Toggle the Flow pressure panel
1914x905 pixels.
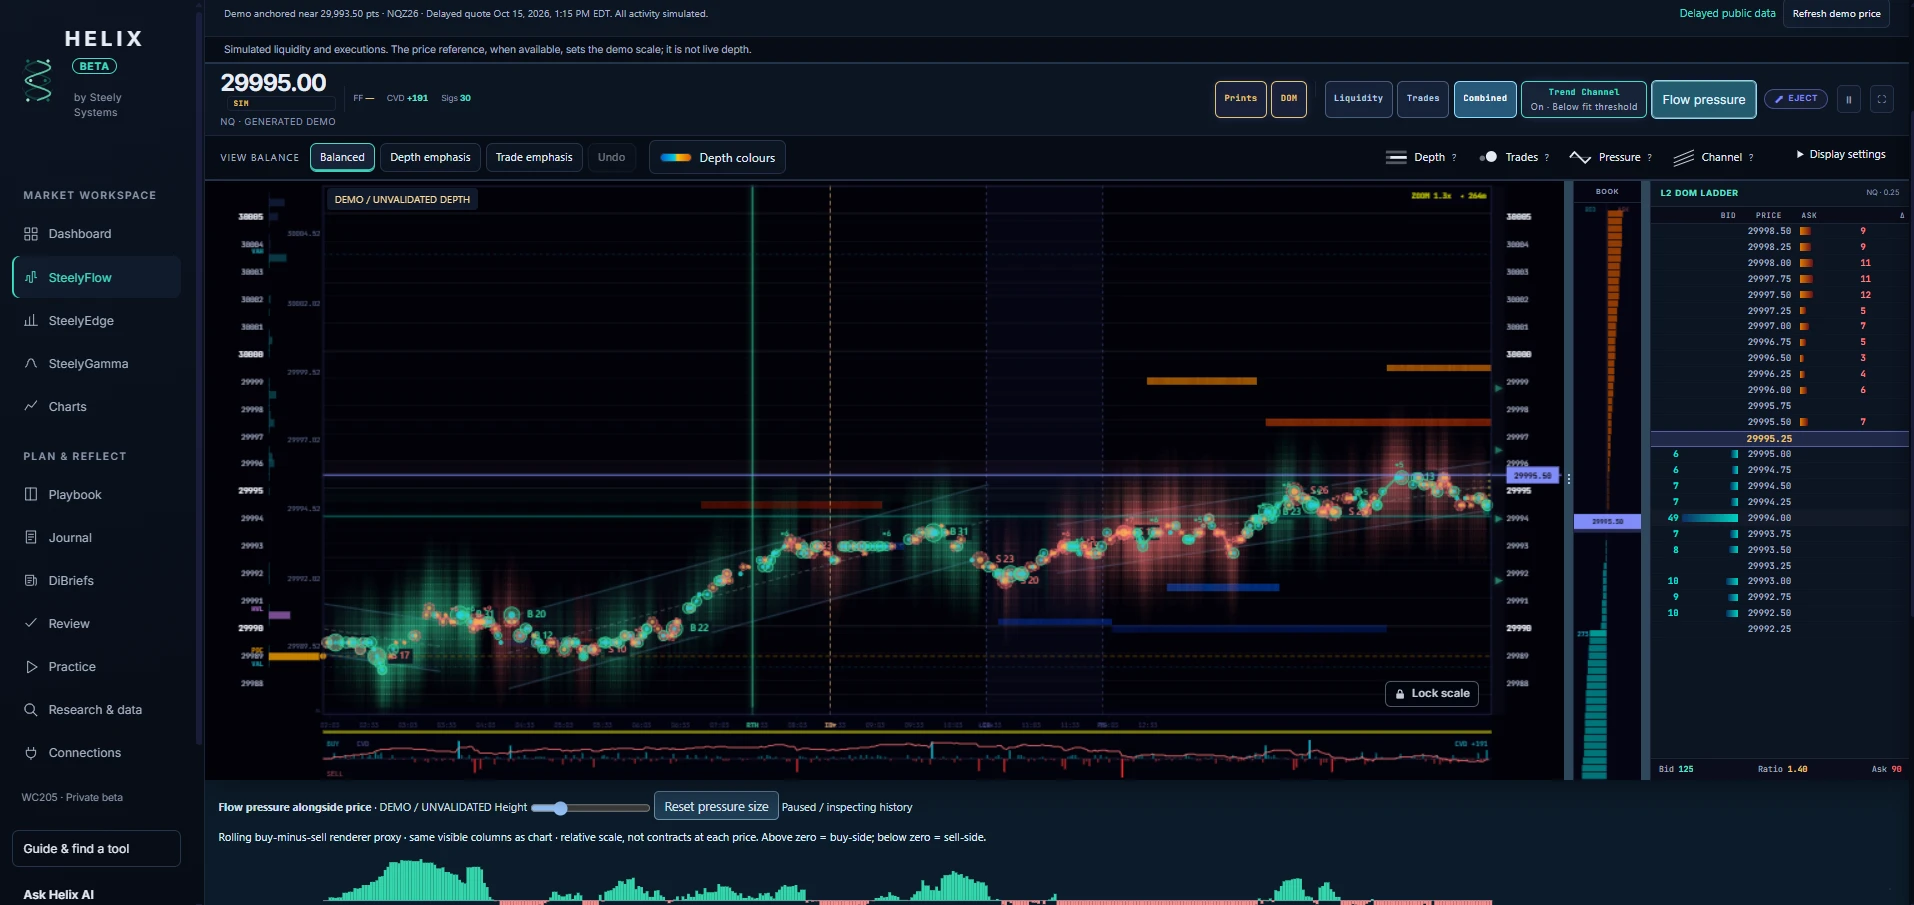(x=1703, y=99)
